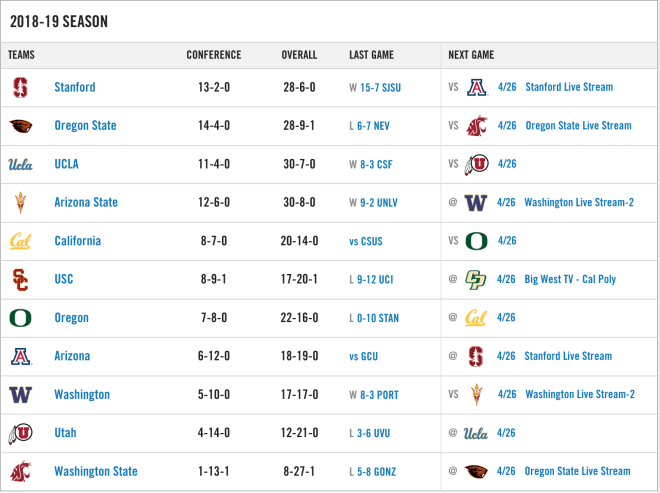Click Cal Poly logo in USC's next game
The width and height of the screenshot is (660, 493).
[476, 280]
